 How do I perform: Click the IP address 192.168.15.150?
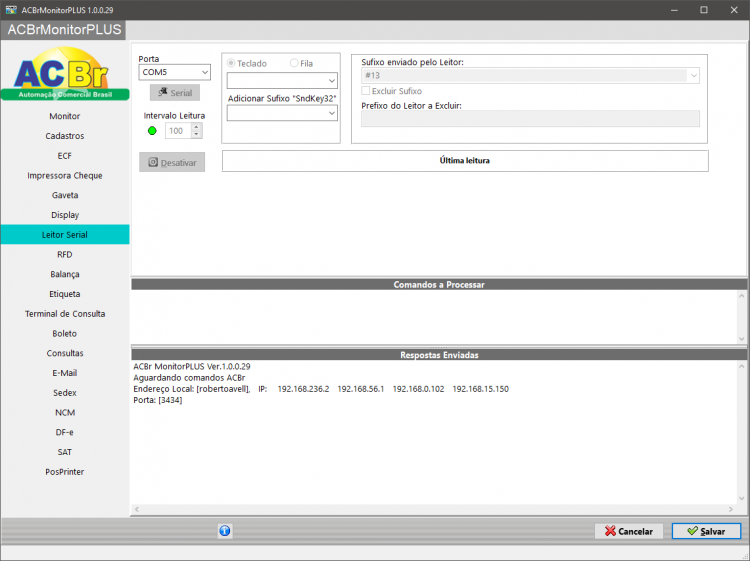click(480, 389)
